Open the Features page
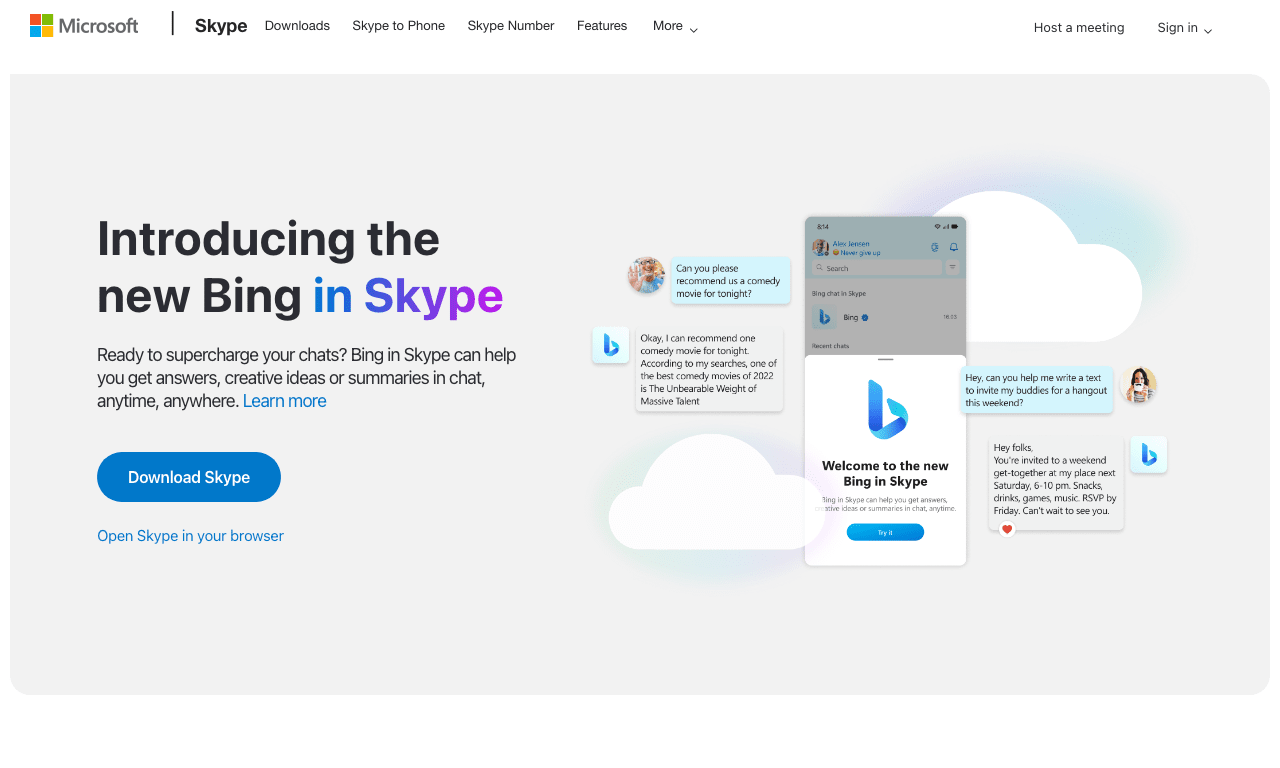This screenshot has height=768, width=1280. (x=602, y=26)
